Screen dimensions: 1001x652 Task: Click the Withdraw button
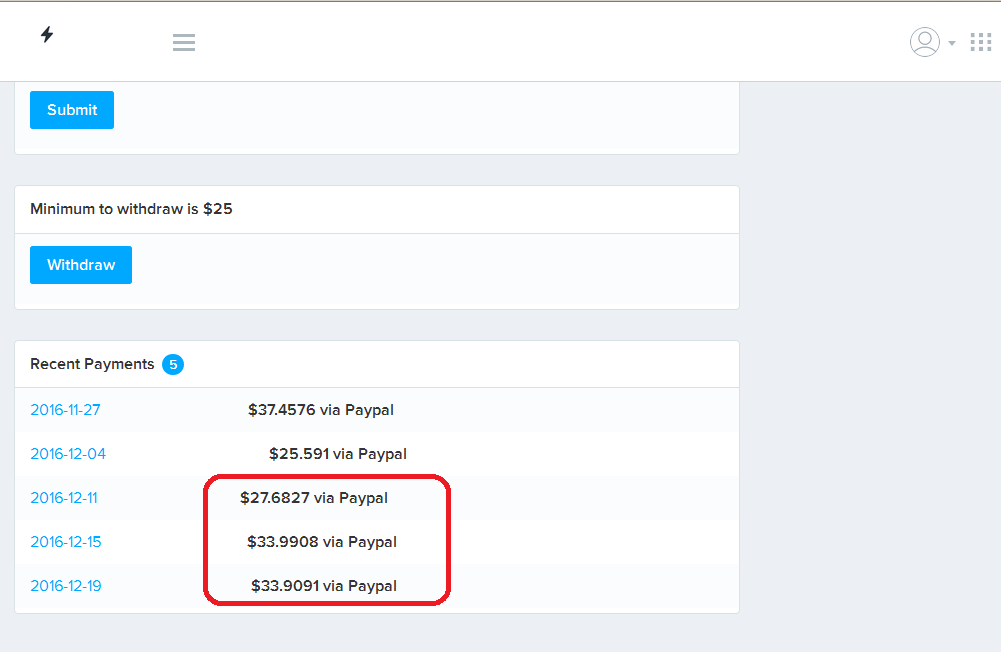click(x=81, y=265)
